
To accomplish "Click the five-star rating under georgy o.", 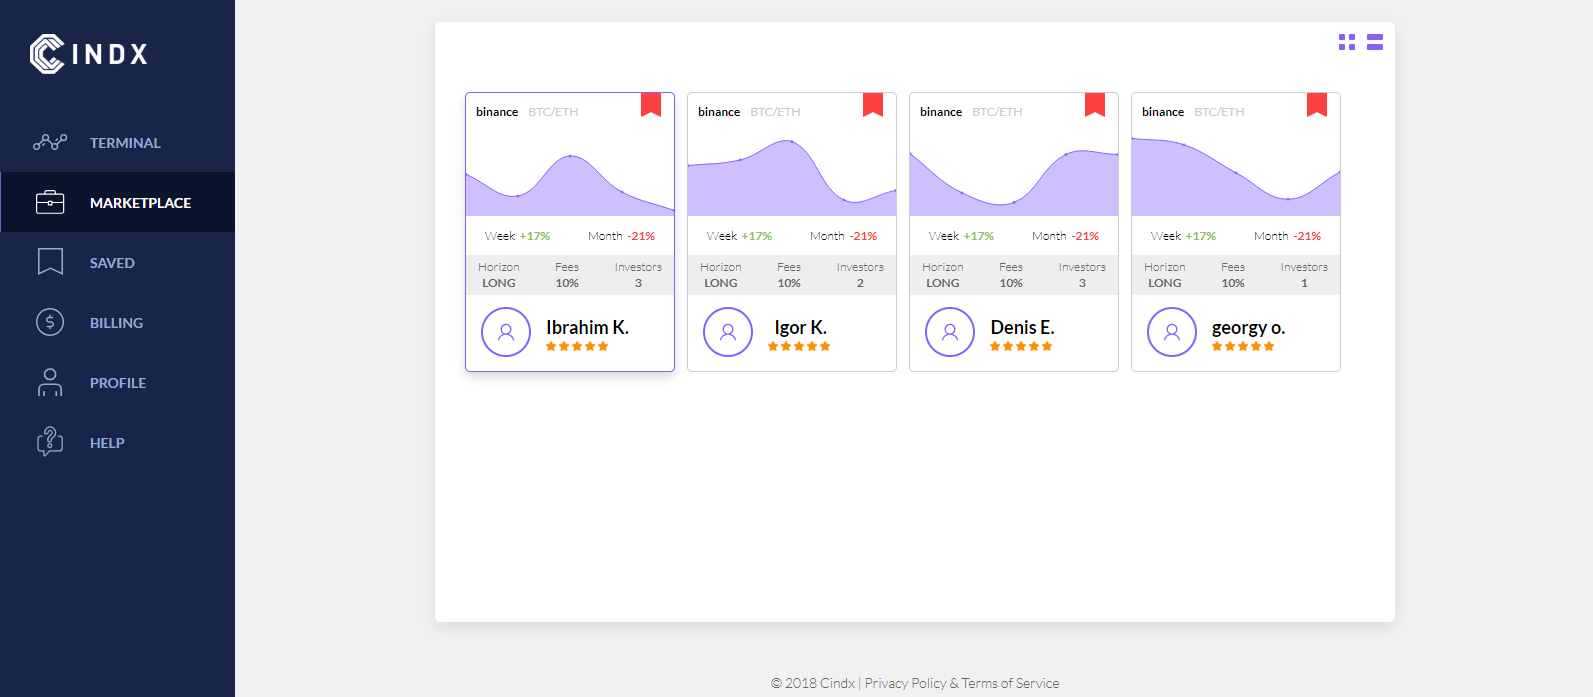I will click(x=1243, y=346).
